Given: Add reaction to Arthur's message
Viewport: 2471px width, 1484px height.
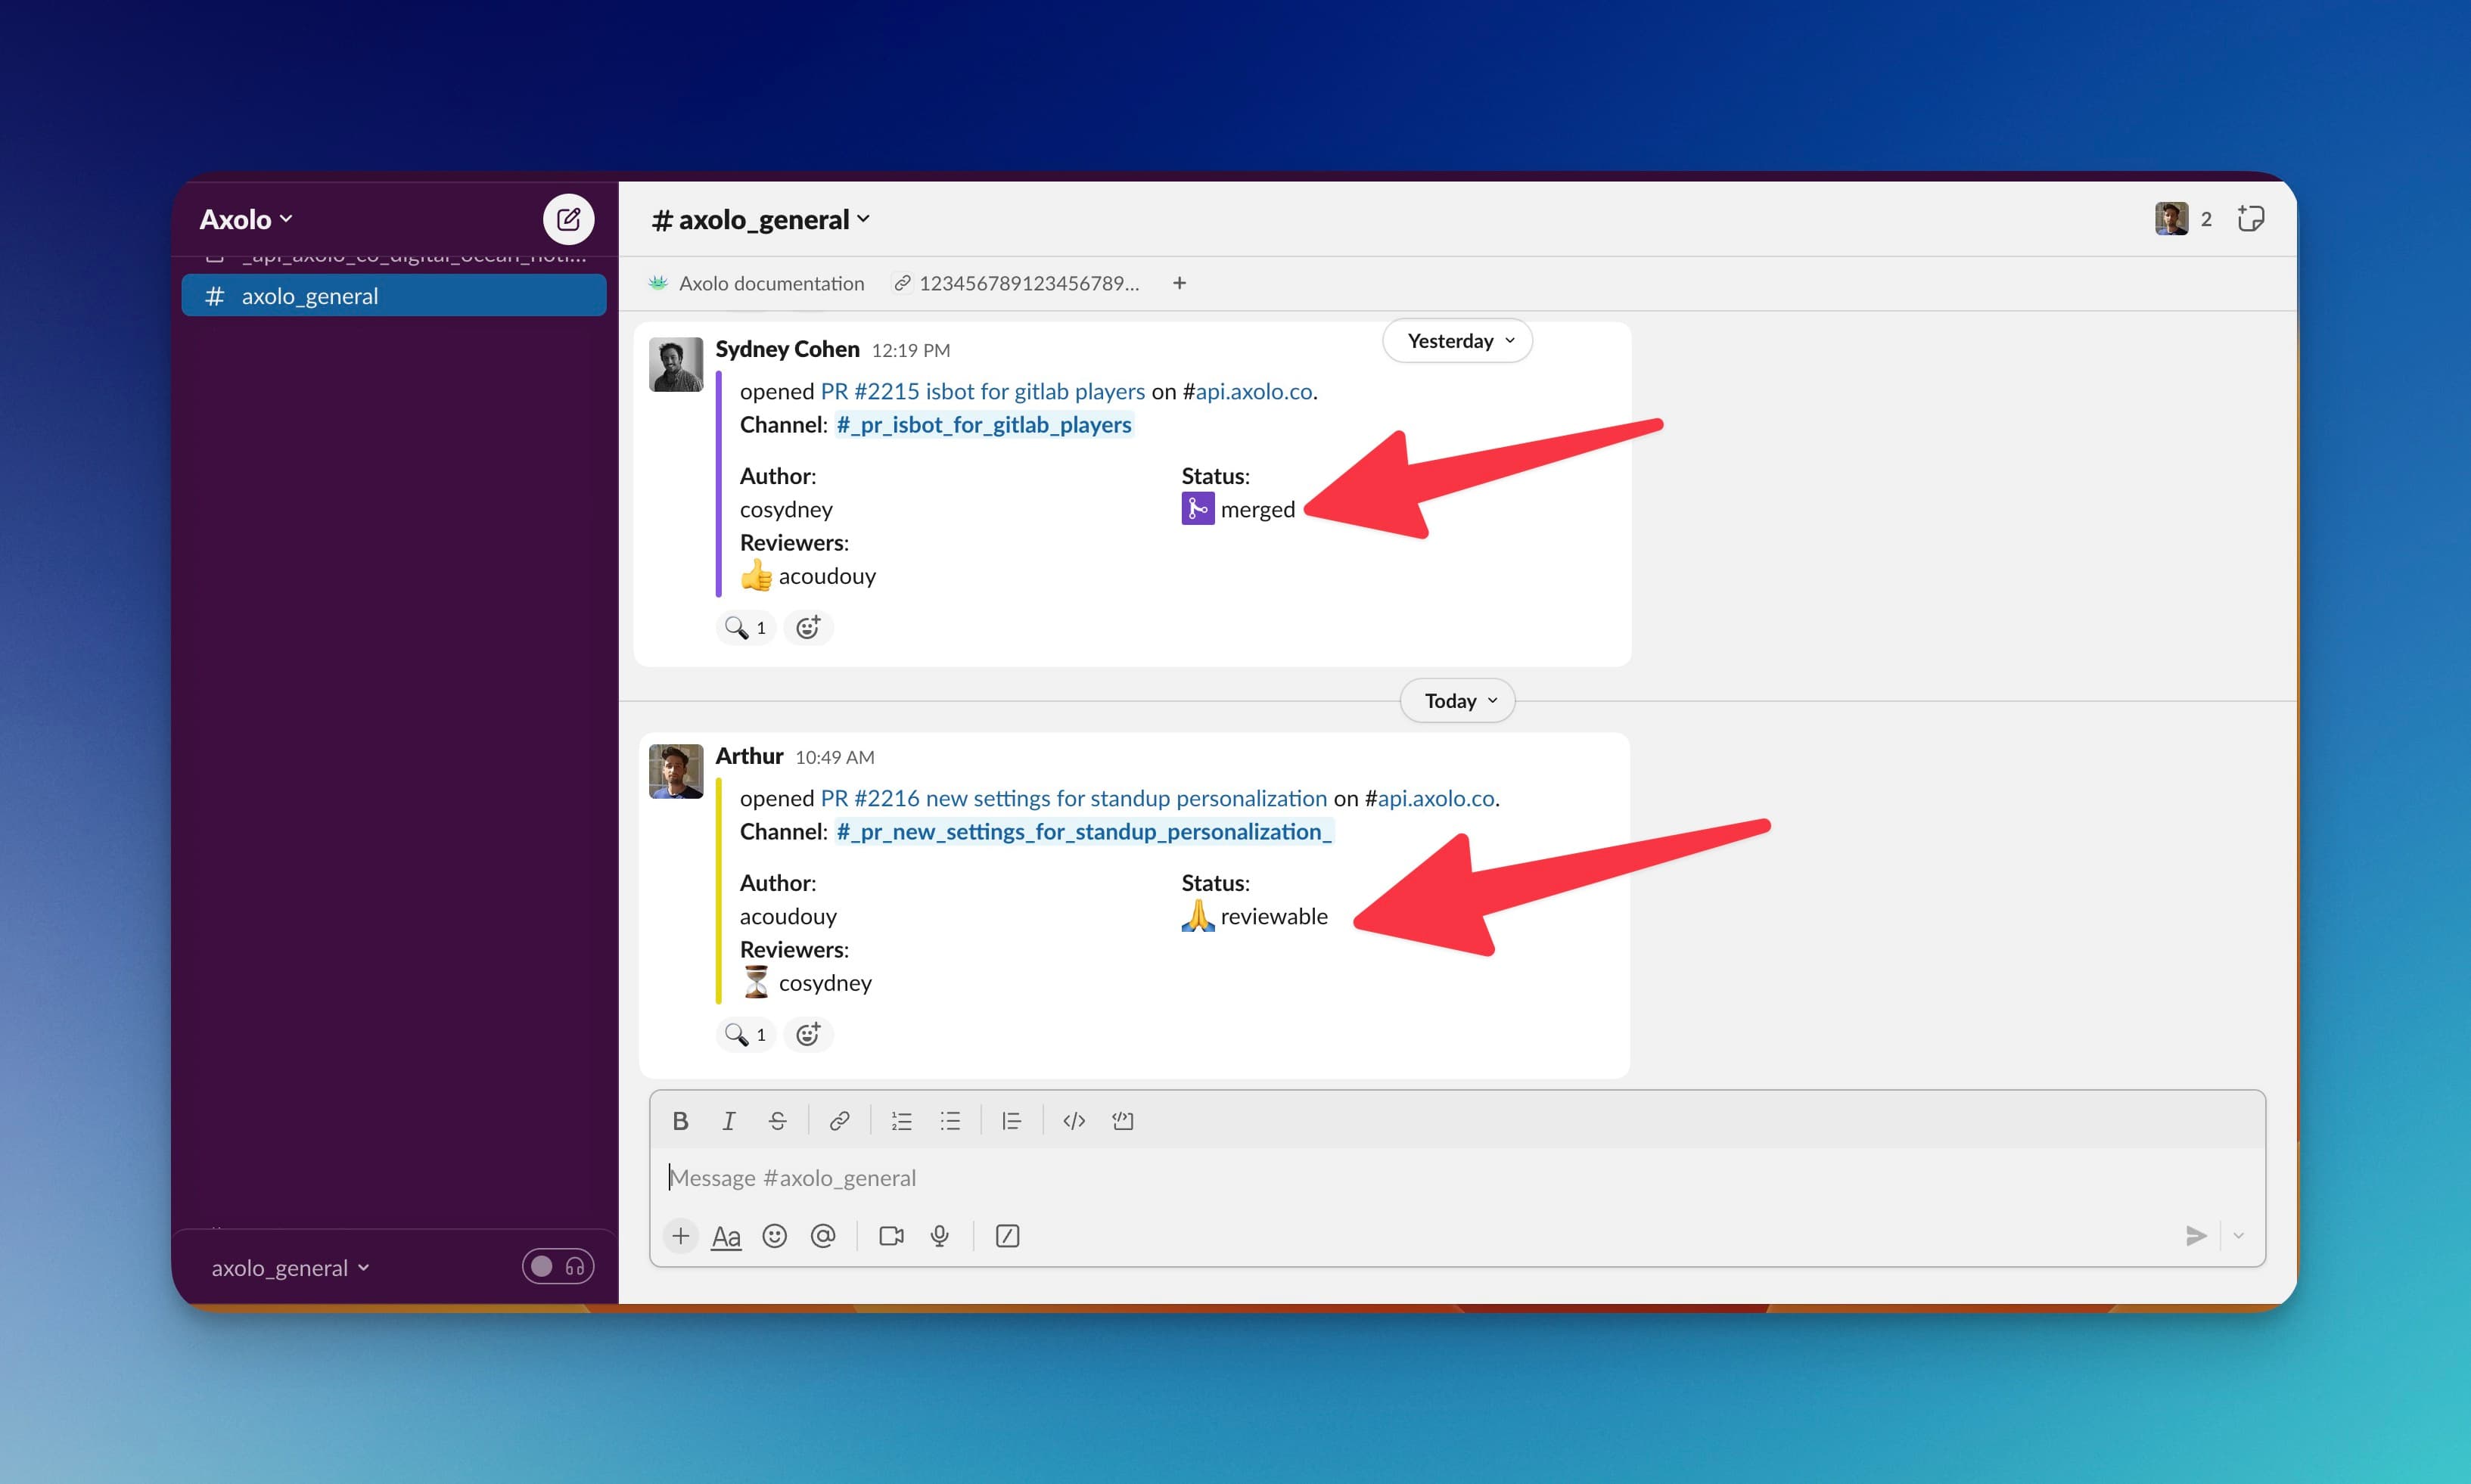Looking at the screenshot, I should coord(808,1035).
